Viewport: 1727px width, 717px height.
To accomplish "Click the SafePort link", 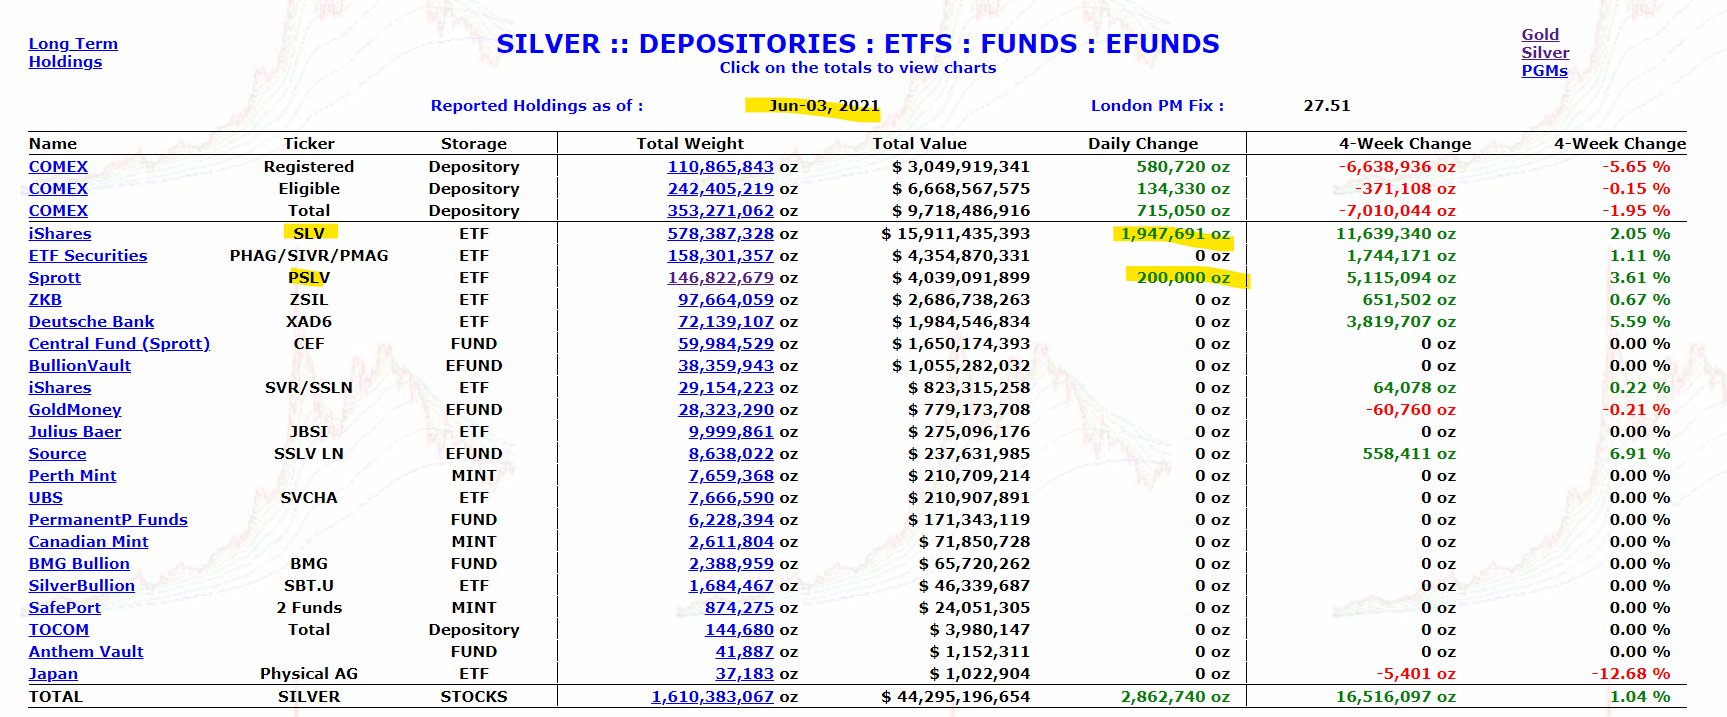I will click(x=65, y=607).
